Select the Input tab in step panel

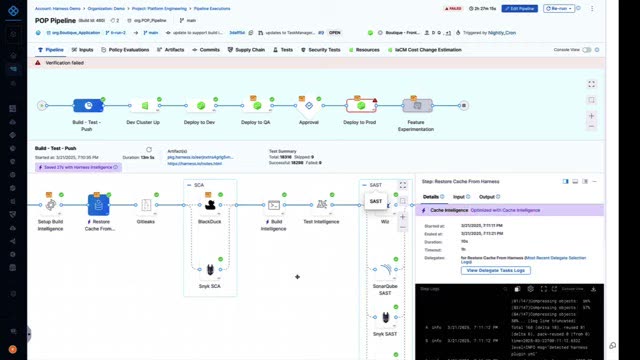pyautogui.click(x=461, y=197)
